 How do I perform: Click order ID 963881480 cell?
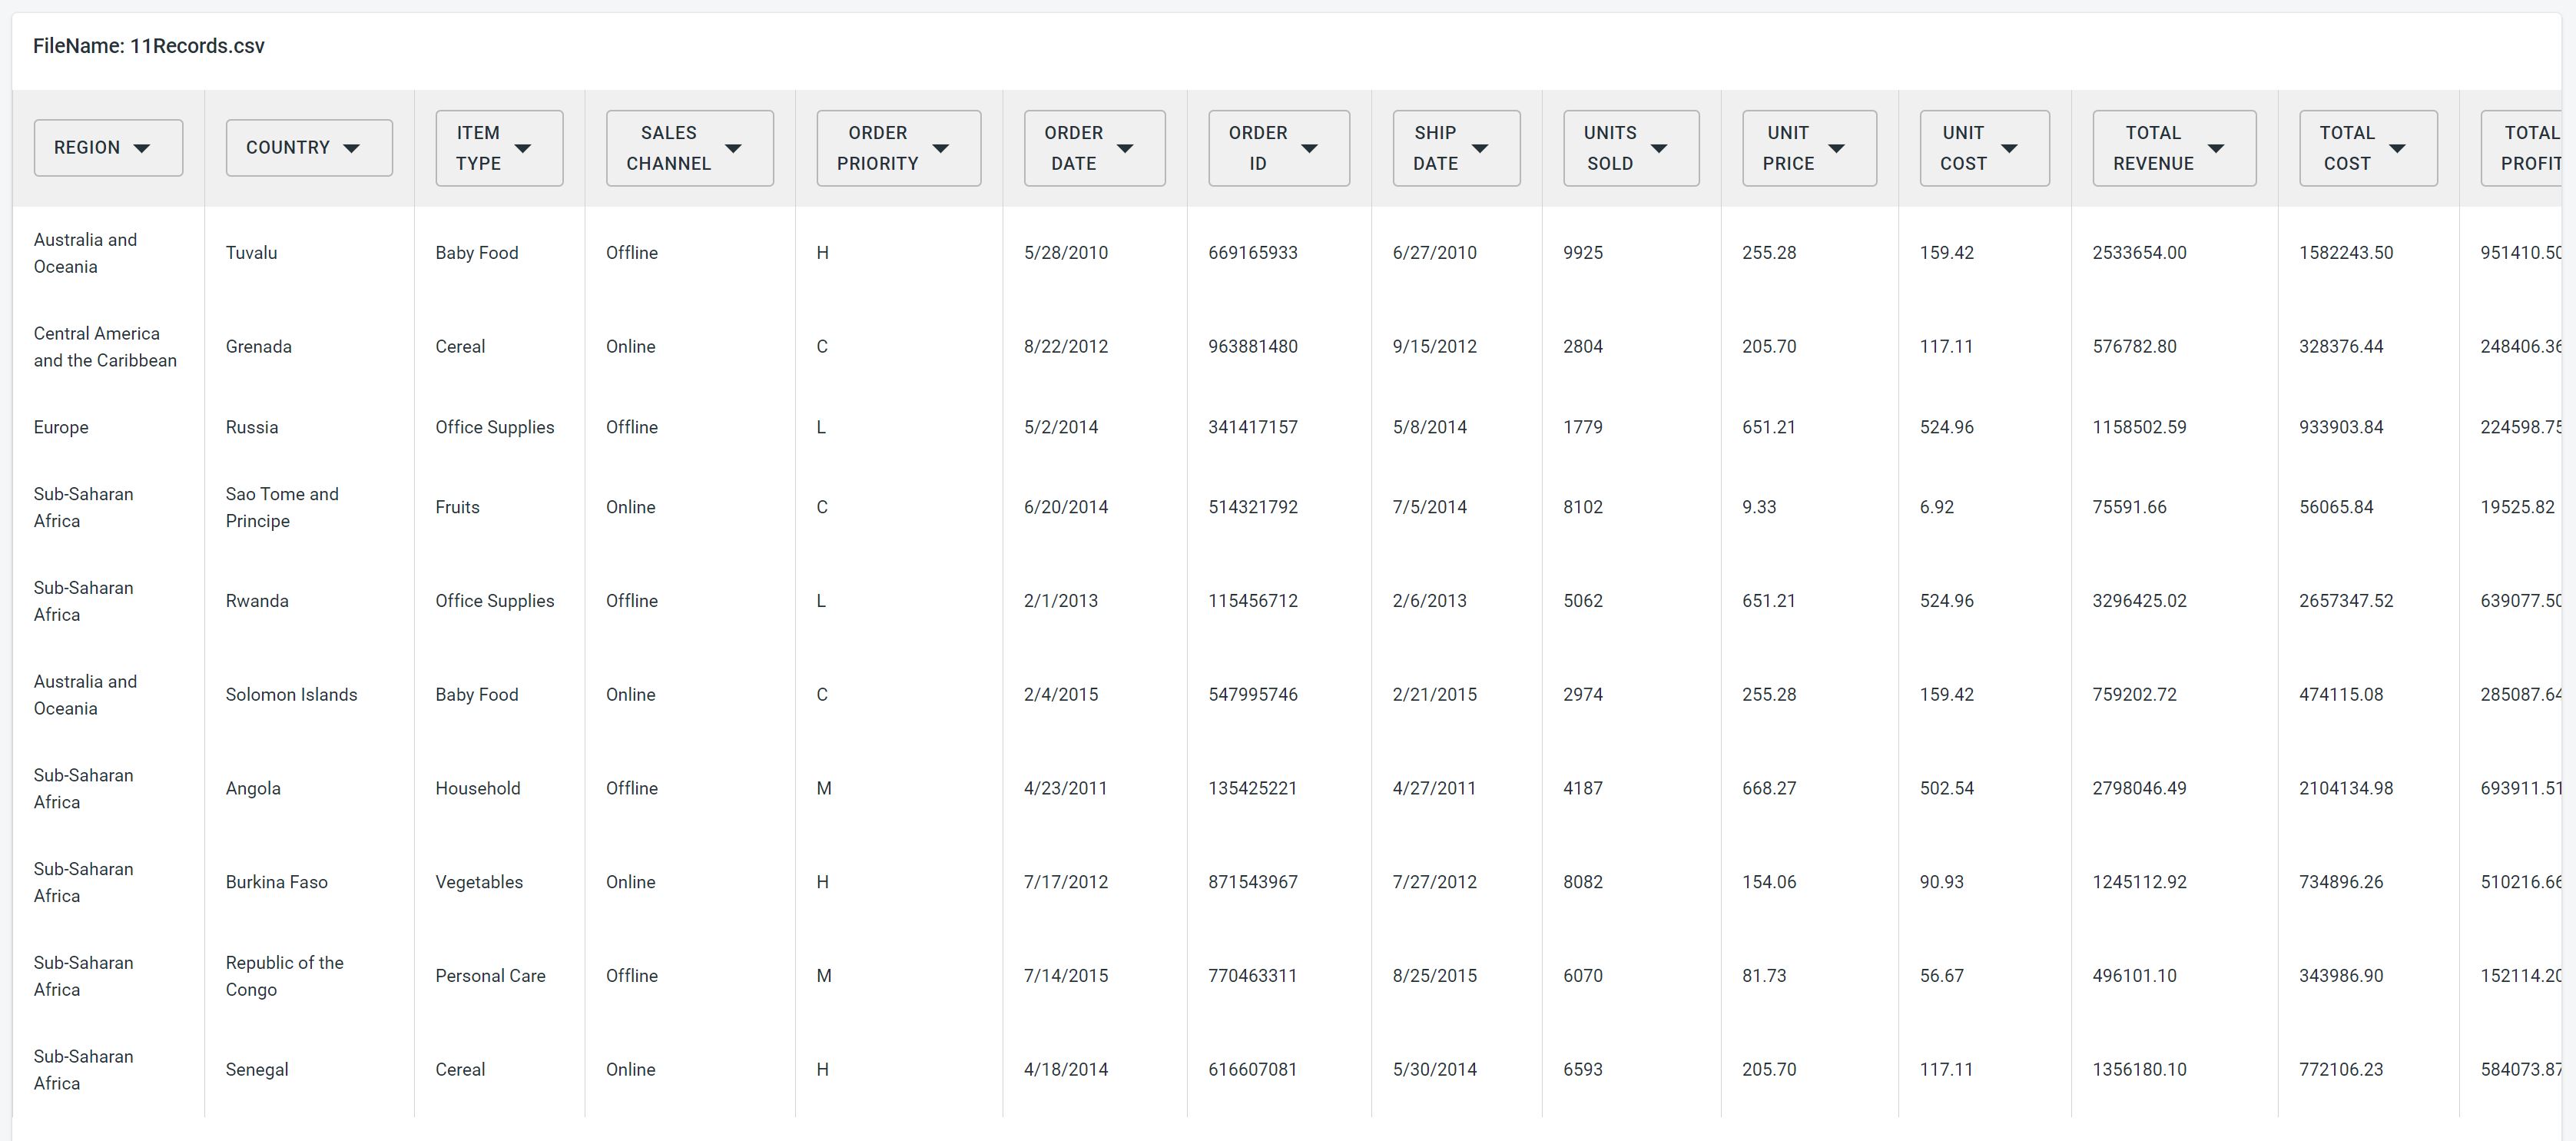tap(1252, 347)
